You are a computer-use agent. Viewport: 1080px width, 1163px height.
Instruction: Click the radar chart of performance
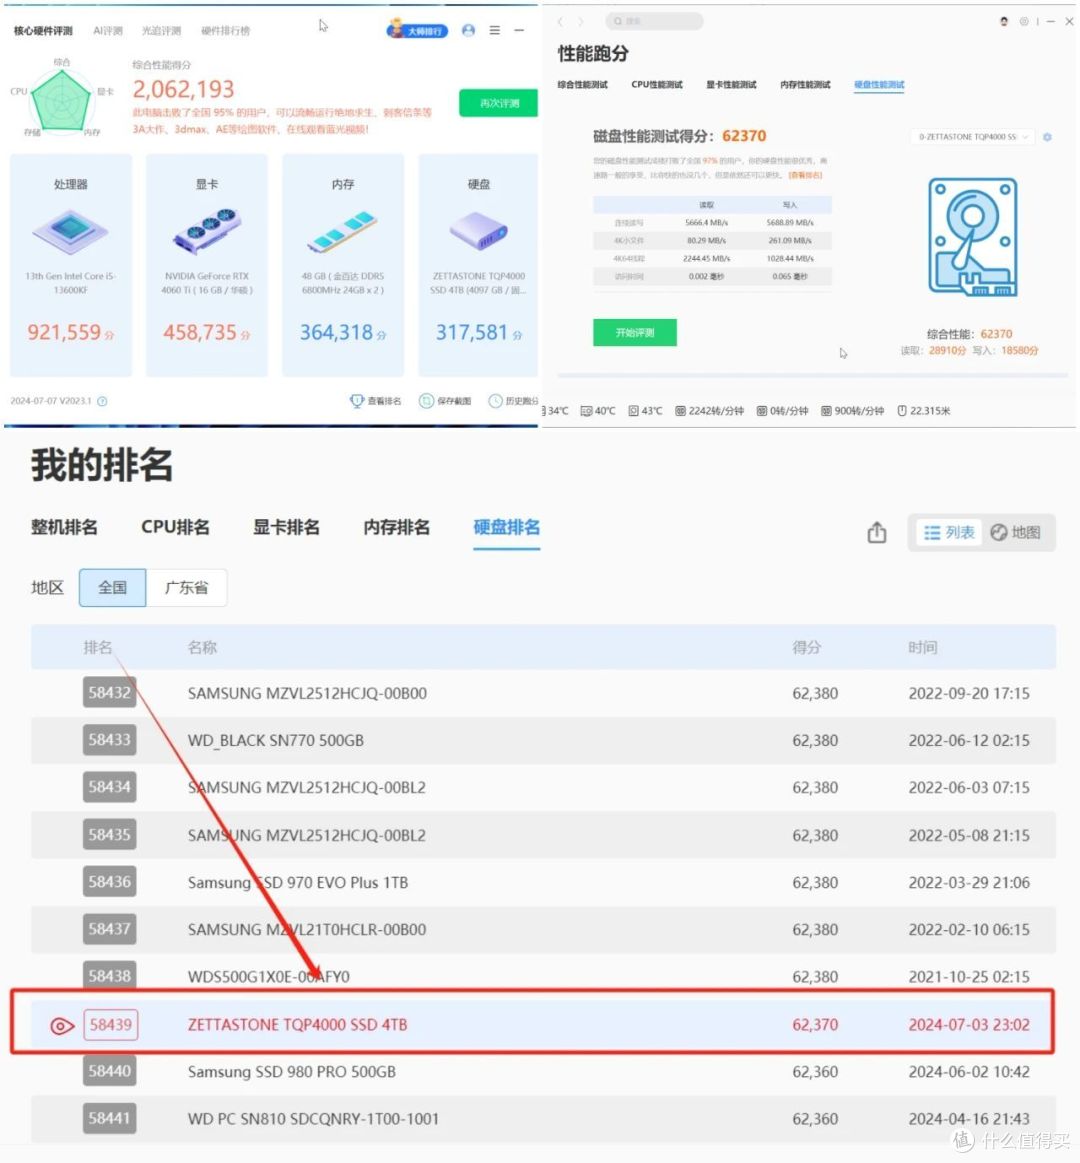[61, 100]
